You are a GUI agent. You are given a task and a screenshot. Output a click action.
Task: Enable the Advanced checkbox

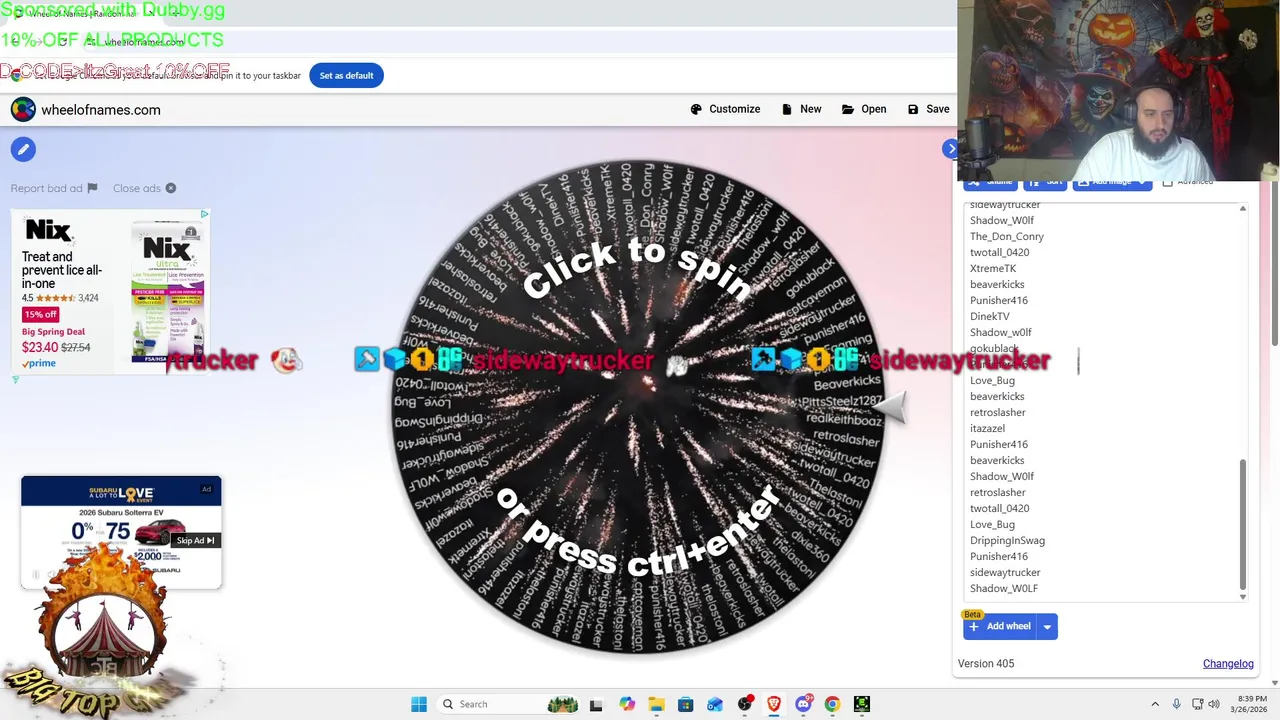tap(1167, 182)
